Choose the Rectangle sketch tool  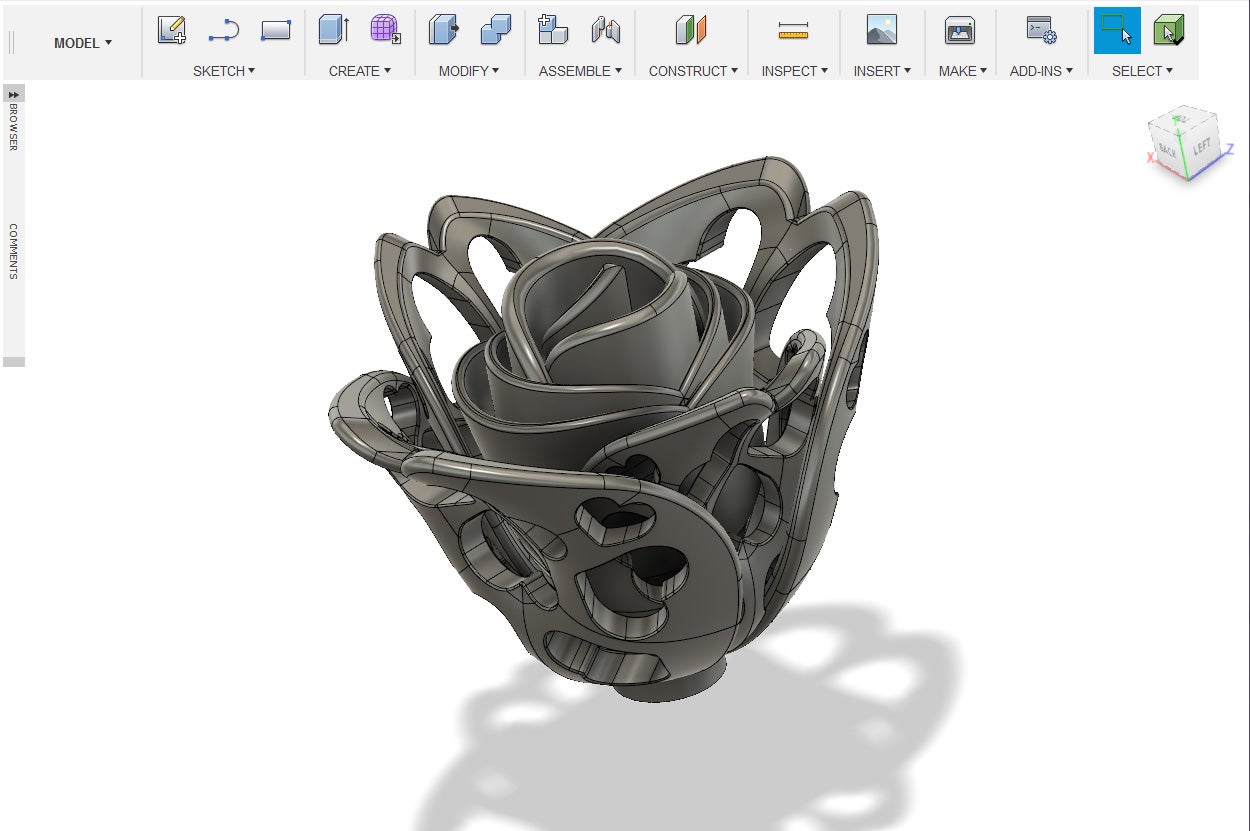tap(275, 30)
